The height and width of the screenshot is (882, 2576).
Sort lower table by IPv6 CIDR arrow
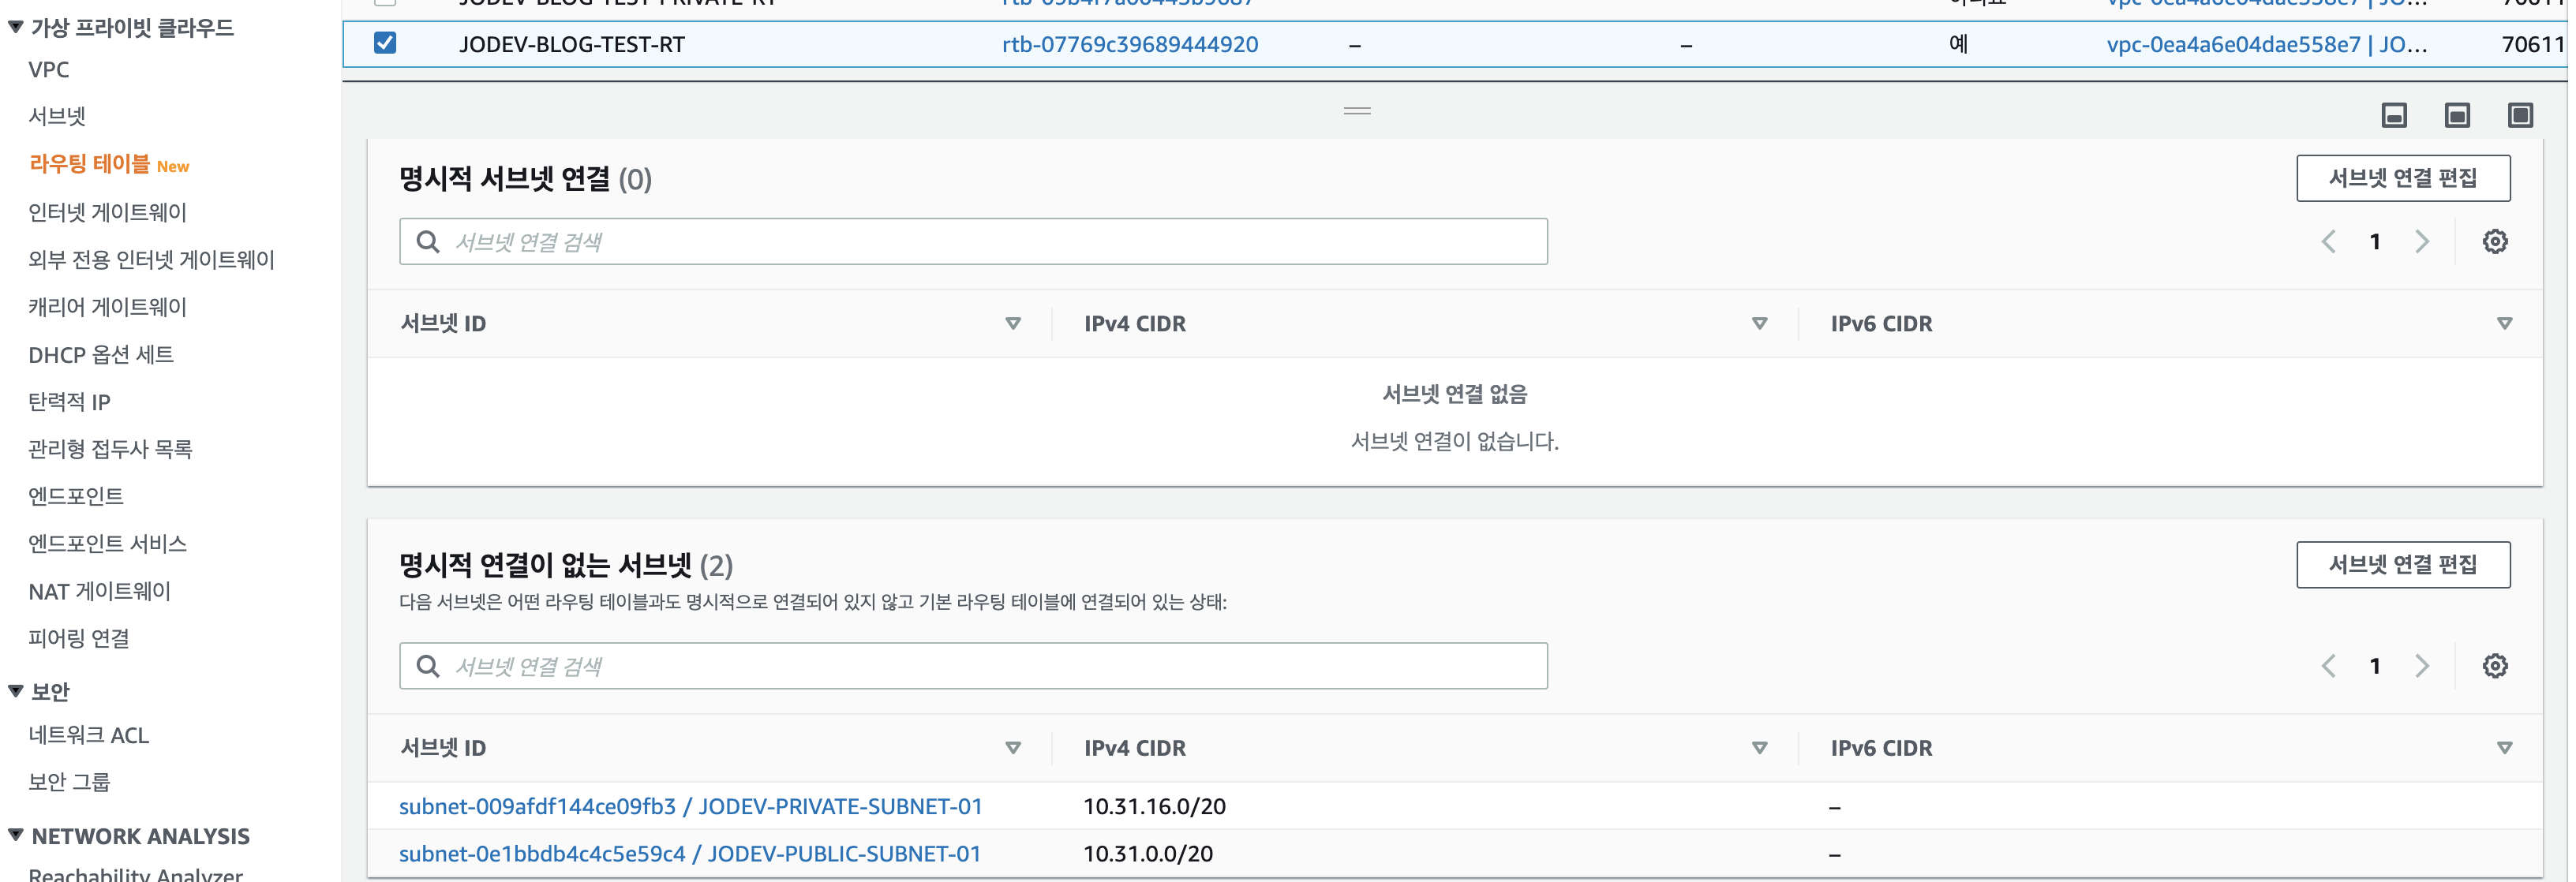tap(2504, 748)
